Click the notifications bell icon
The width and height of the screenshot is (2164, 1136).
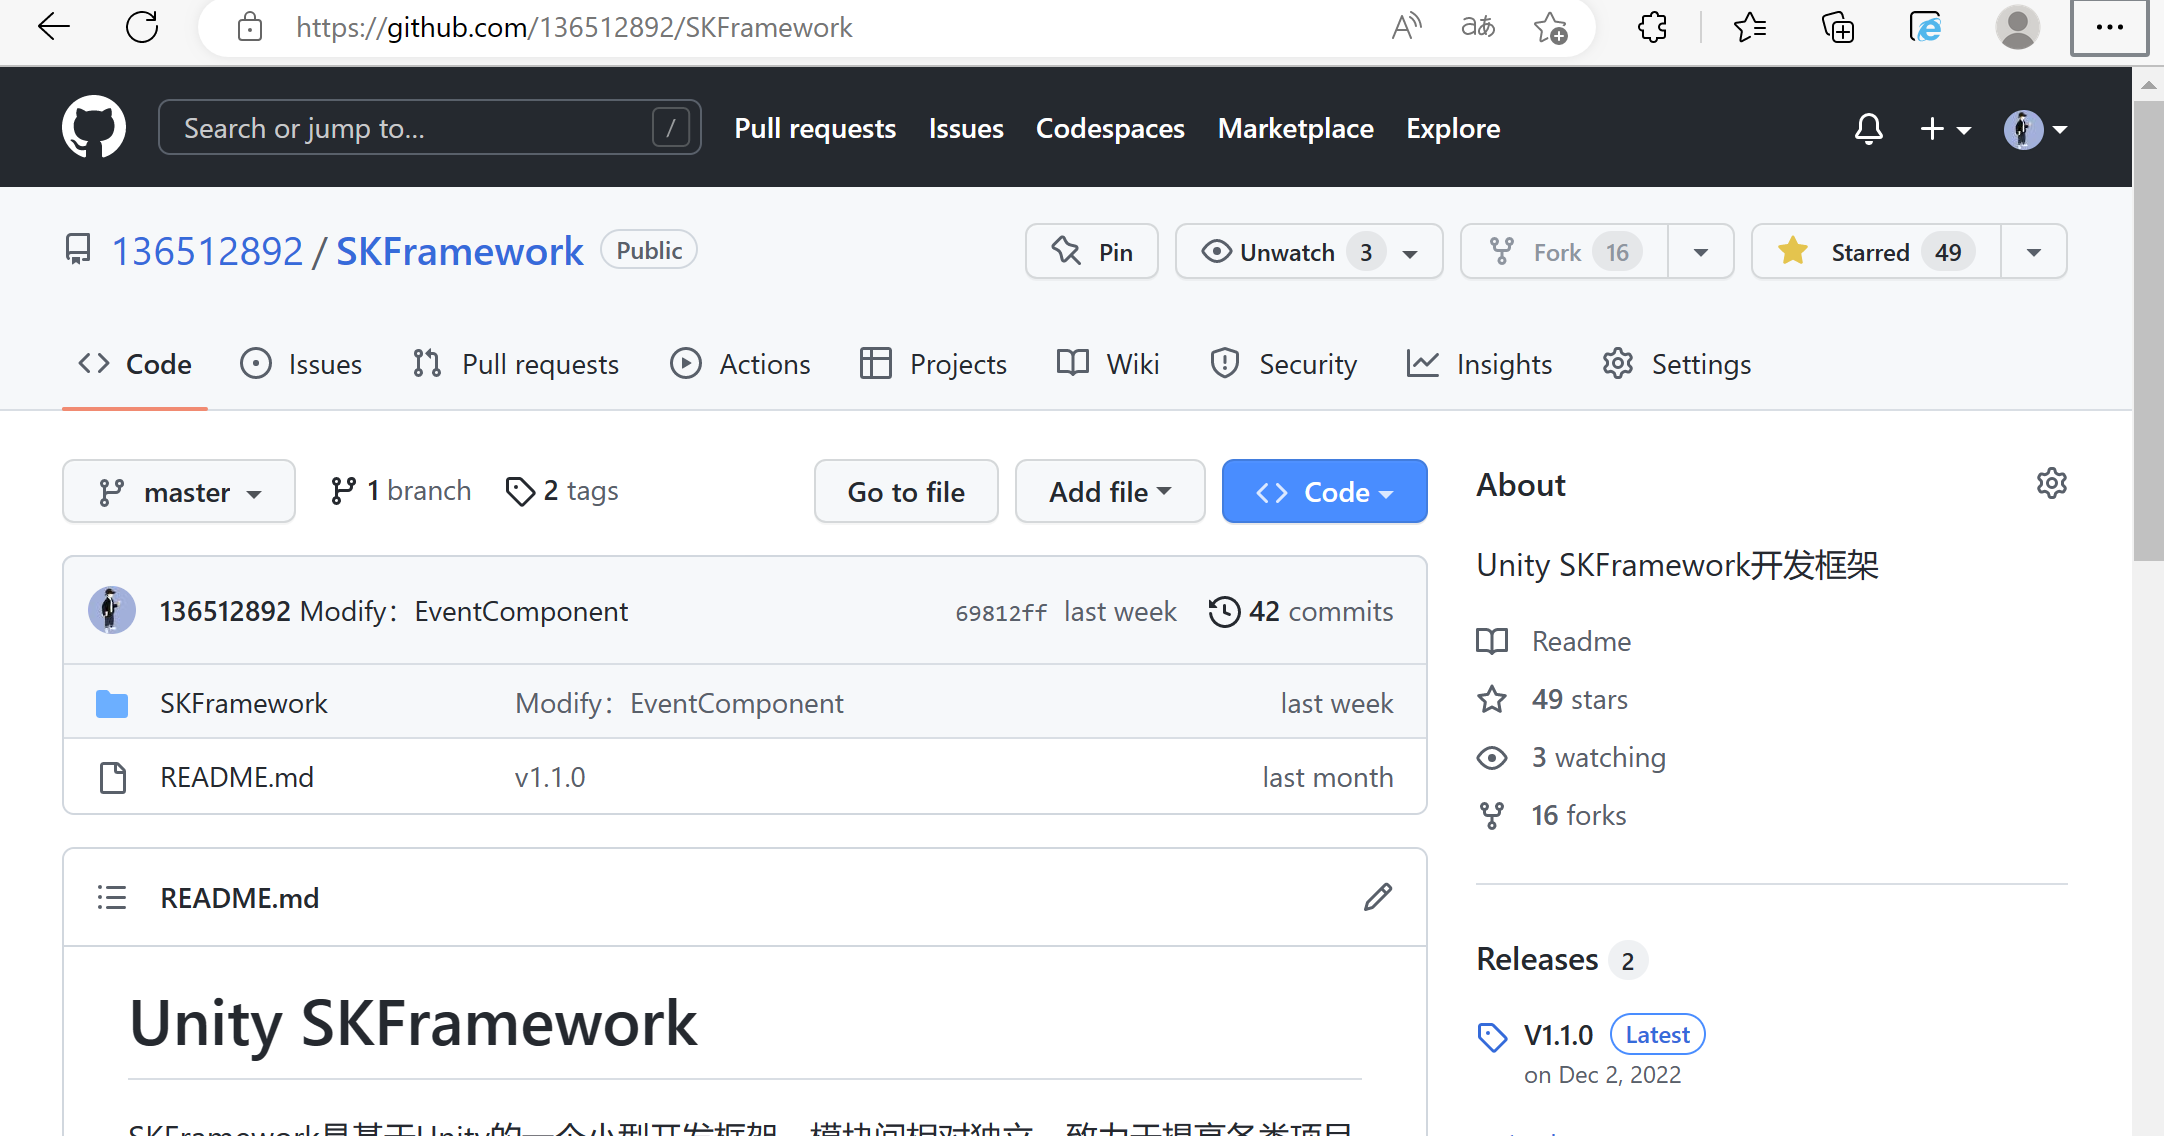click(x=1869, y=128)
